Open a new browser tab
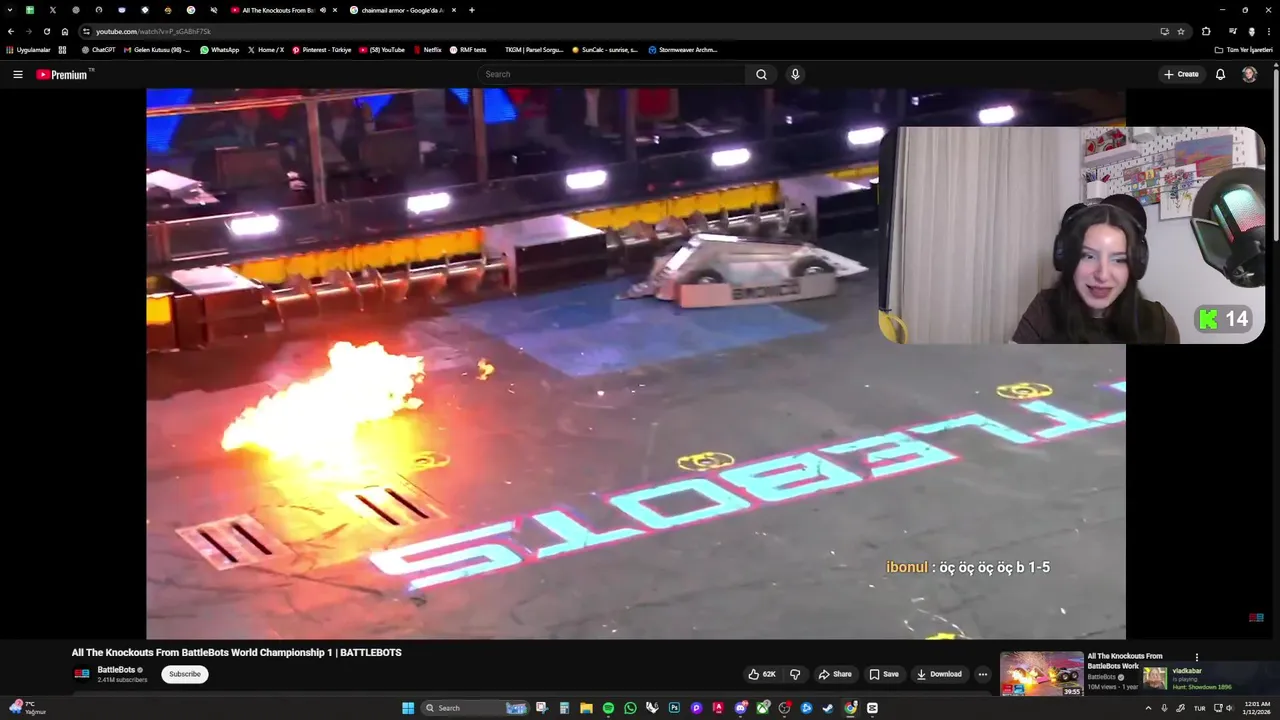This screenshot has width=1280, height=720. pos(472,10)
